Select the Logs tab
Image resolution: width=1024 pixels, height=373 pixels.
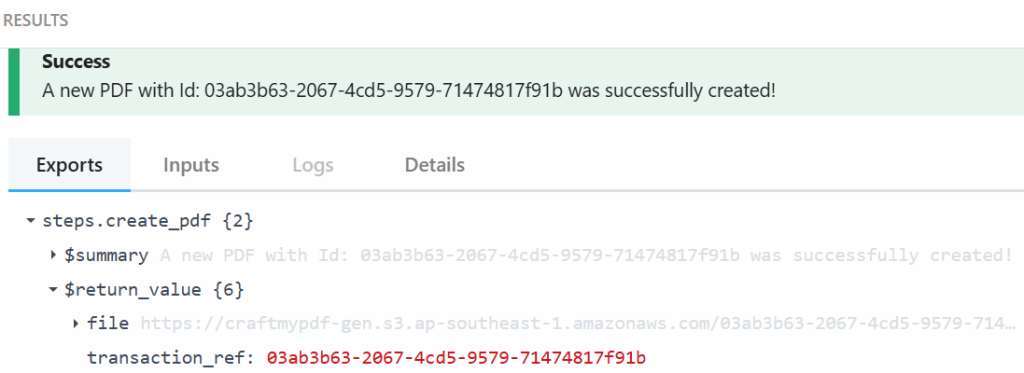pyautogui.click(x=313, y=165)
